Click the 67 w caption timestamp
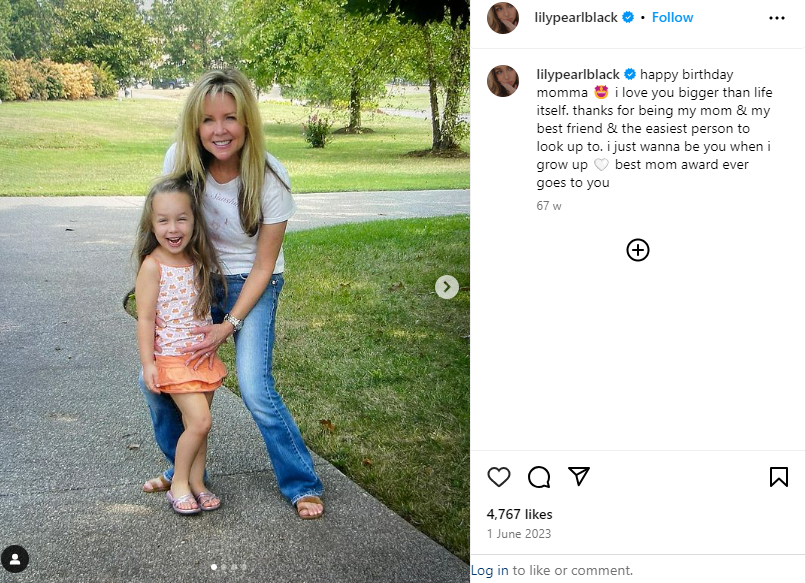Image resolution: width=806 pixels, height=583 pixels. [549, 205]
